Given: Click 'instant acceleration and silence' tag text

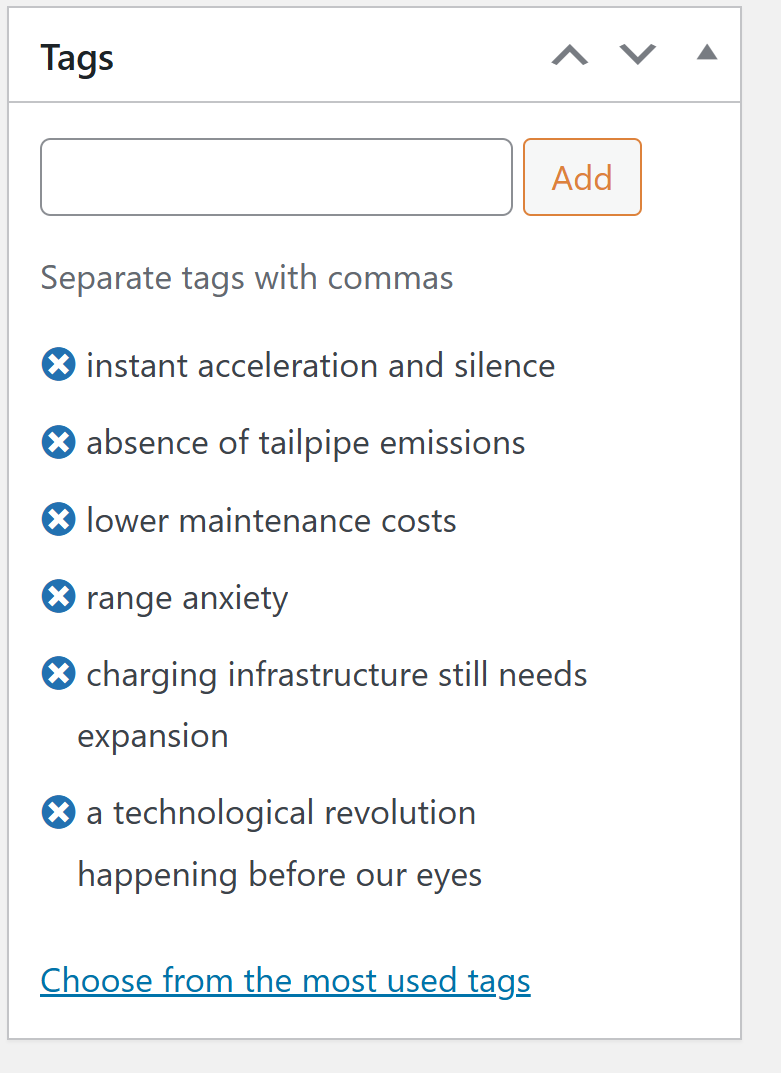Looking at the screenshot, I should tap(320, 365).
